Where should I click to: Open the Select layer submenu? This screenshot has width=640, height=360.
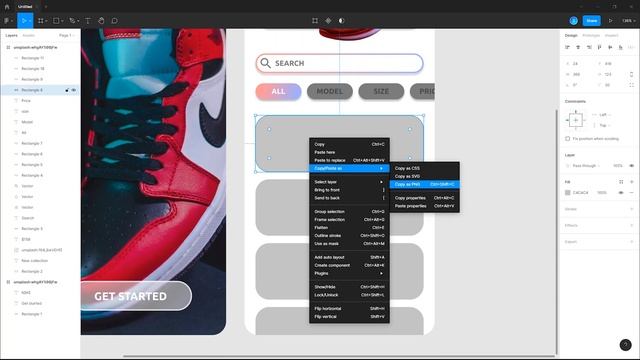click(349, 182)
